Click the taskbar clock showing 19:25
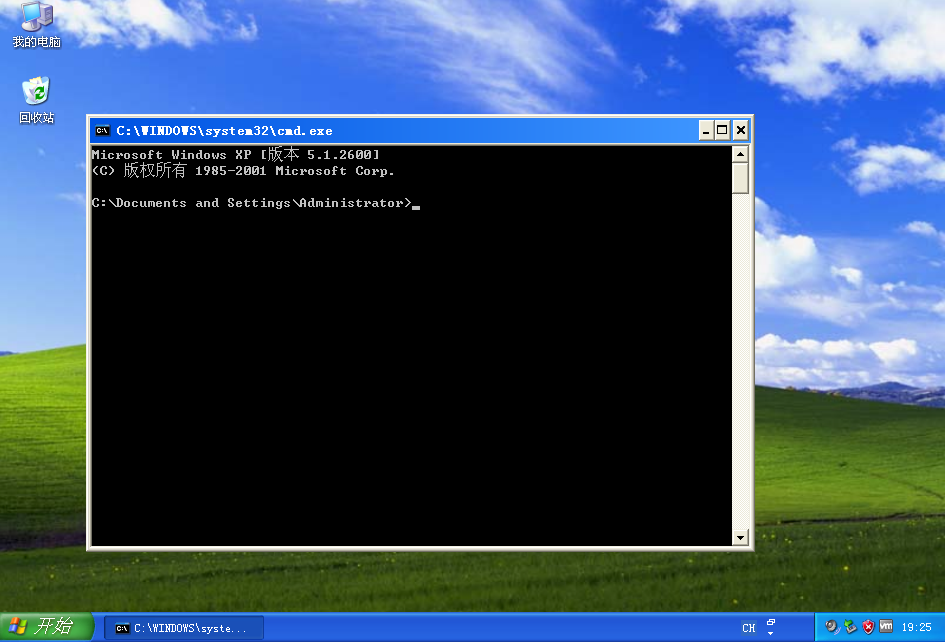The height and width of the screenshot is (642, 945). click(916, 627)
